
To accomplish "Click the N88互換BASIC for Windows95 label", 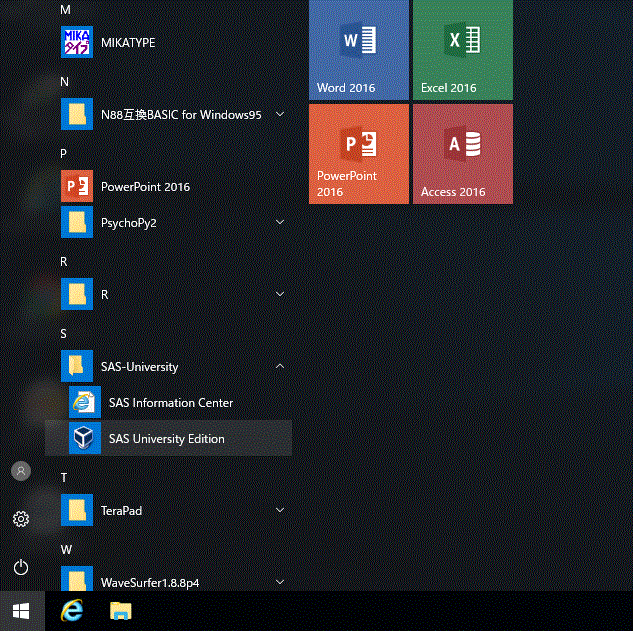I will (x=181, y=115).
